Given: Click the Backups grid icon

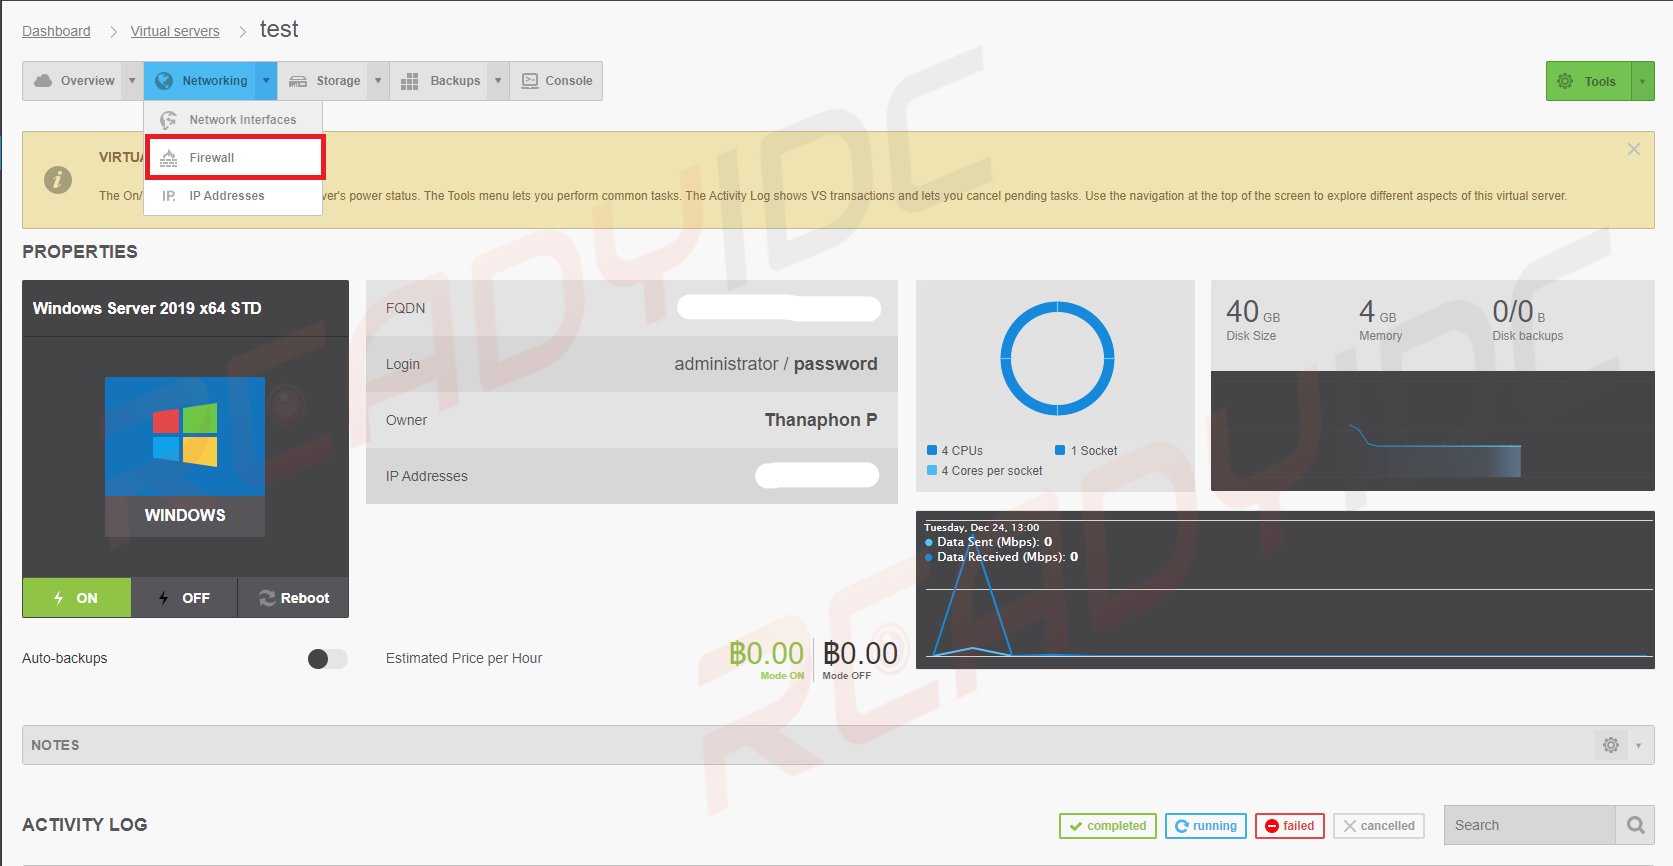Looking at the screenshot, I should click(x=409, y=82).
